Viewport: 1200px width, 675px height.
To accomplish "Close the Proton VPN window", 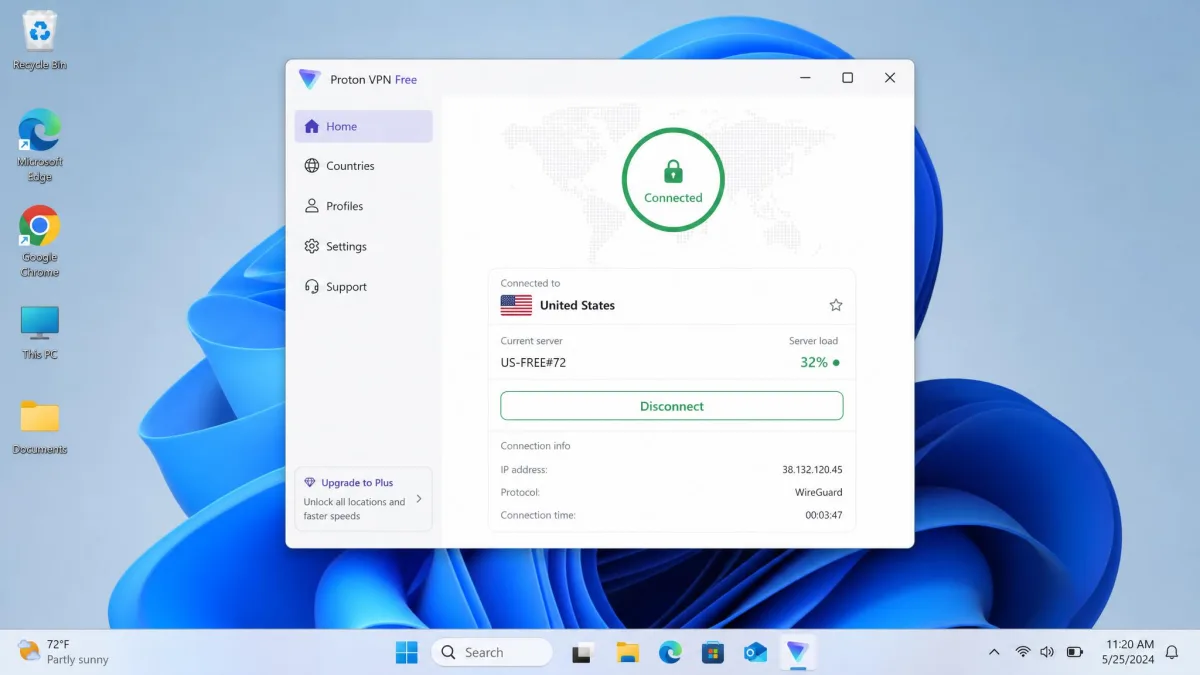I will [889, 78].
